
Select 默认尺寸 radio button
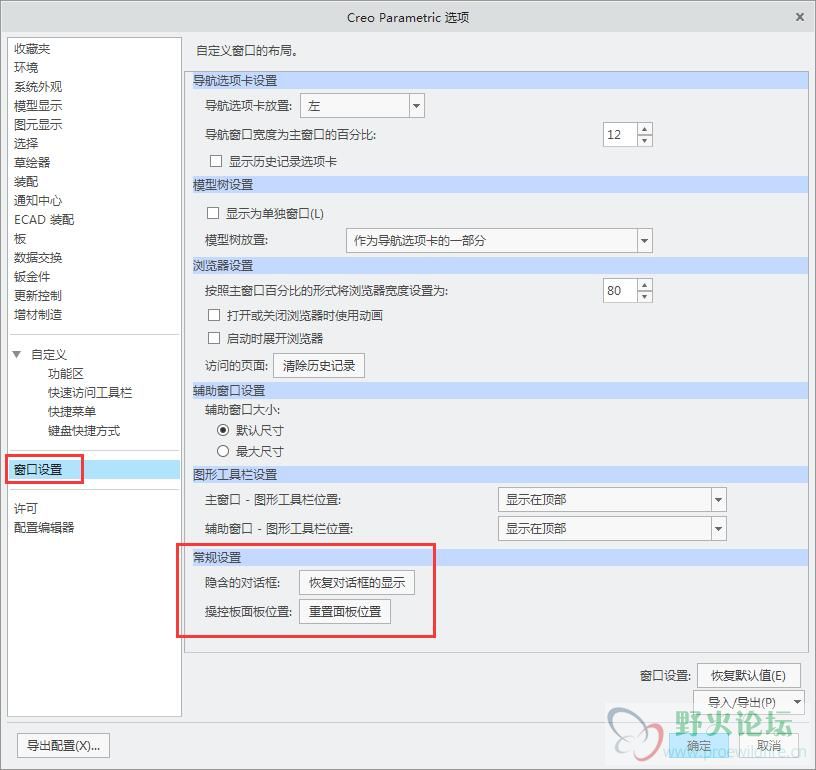tap(223, 430)
